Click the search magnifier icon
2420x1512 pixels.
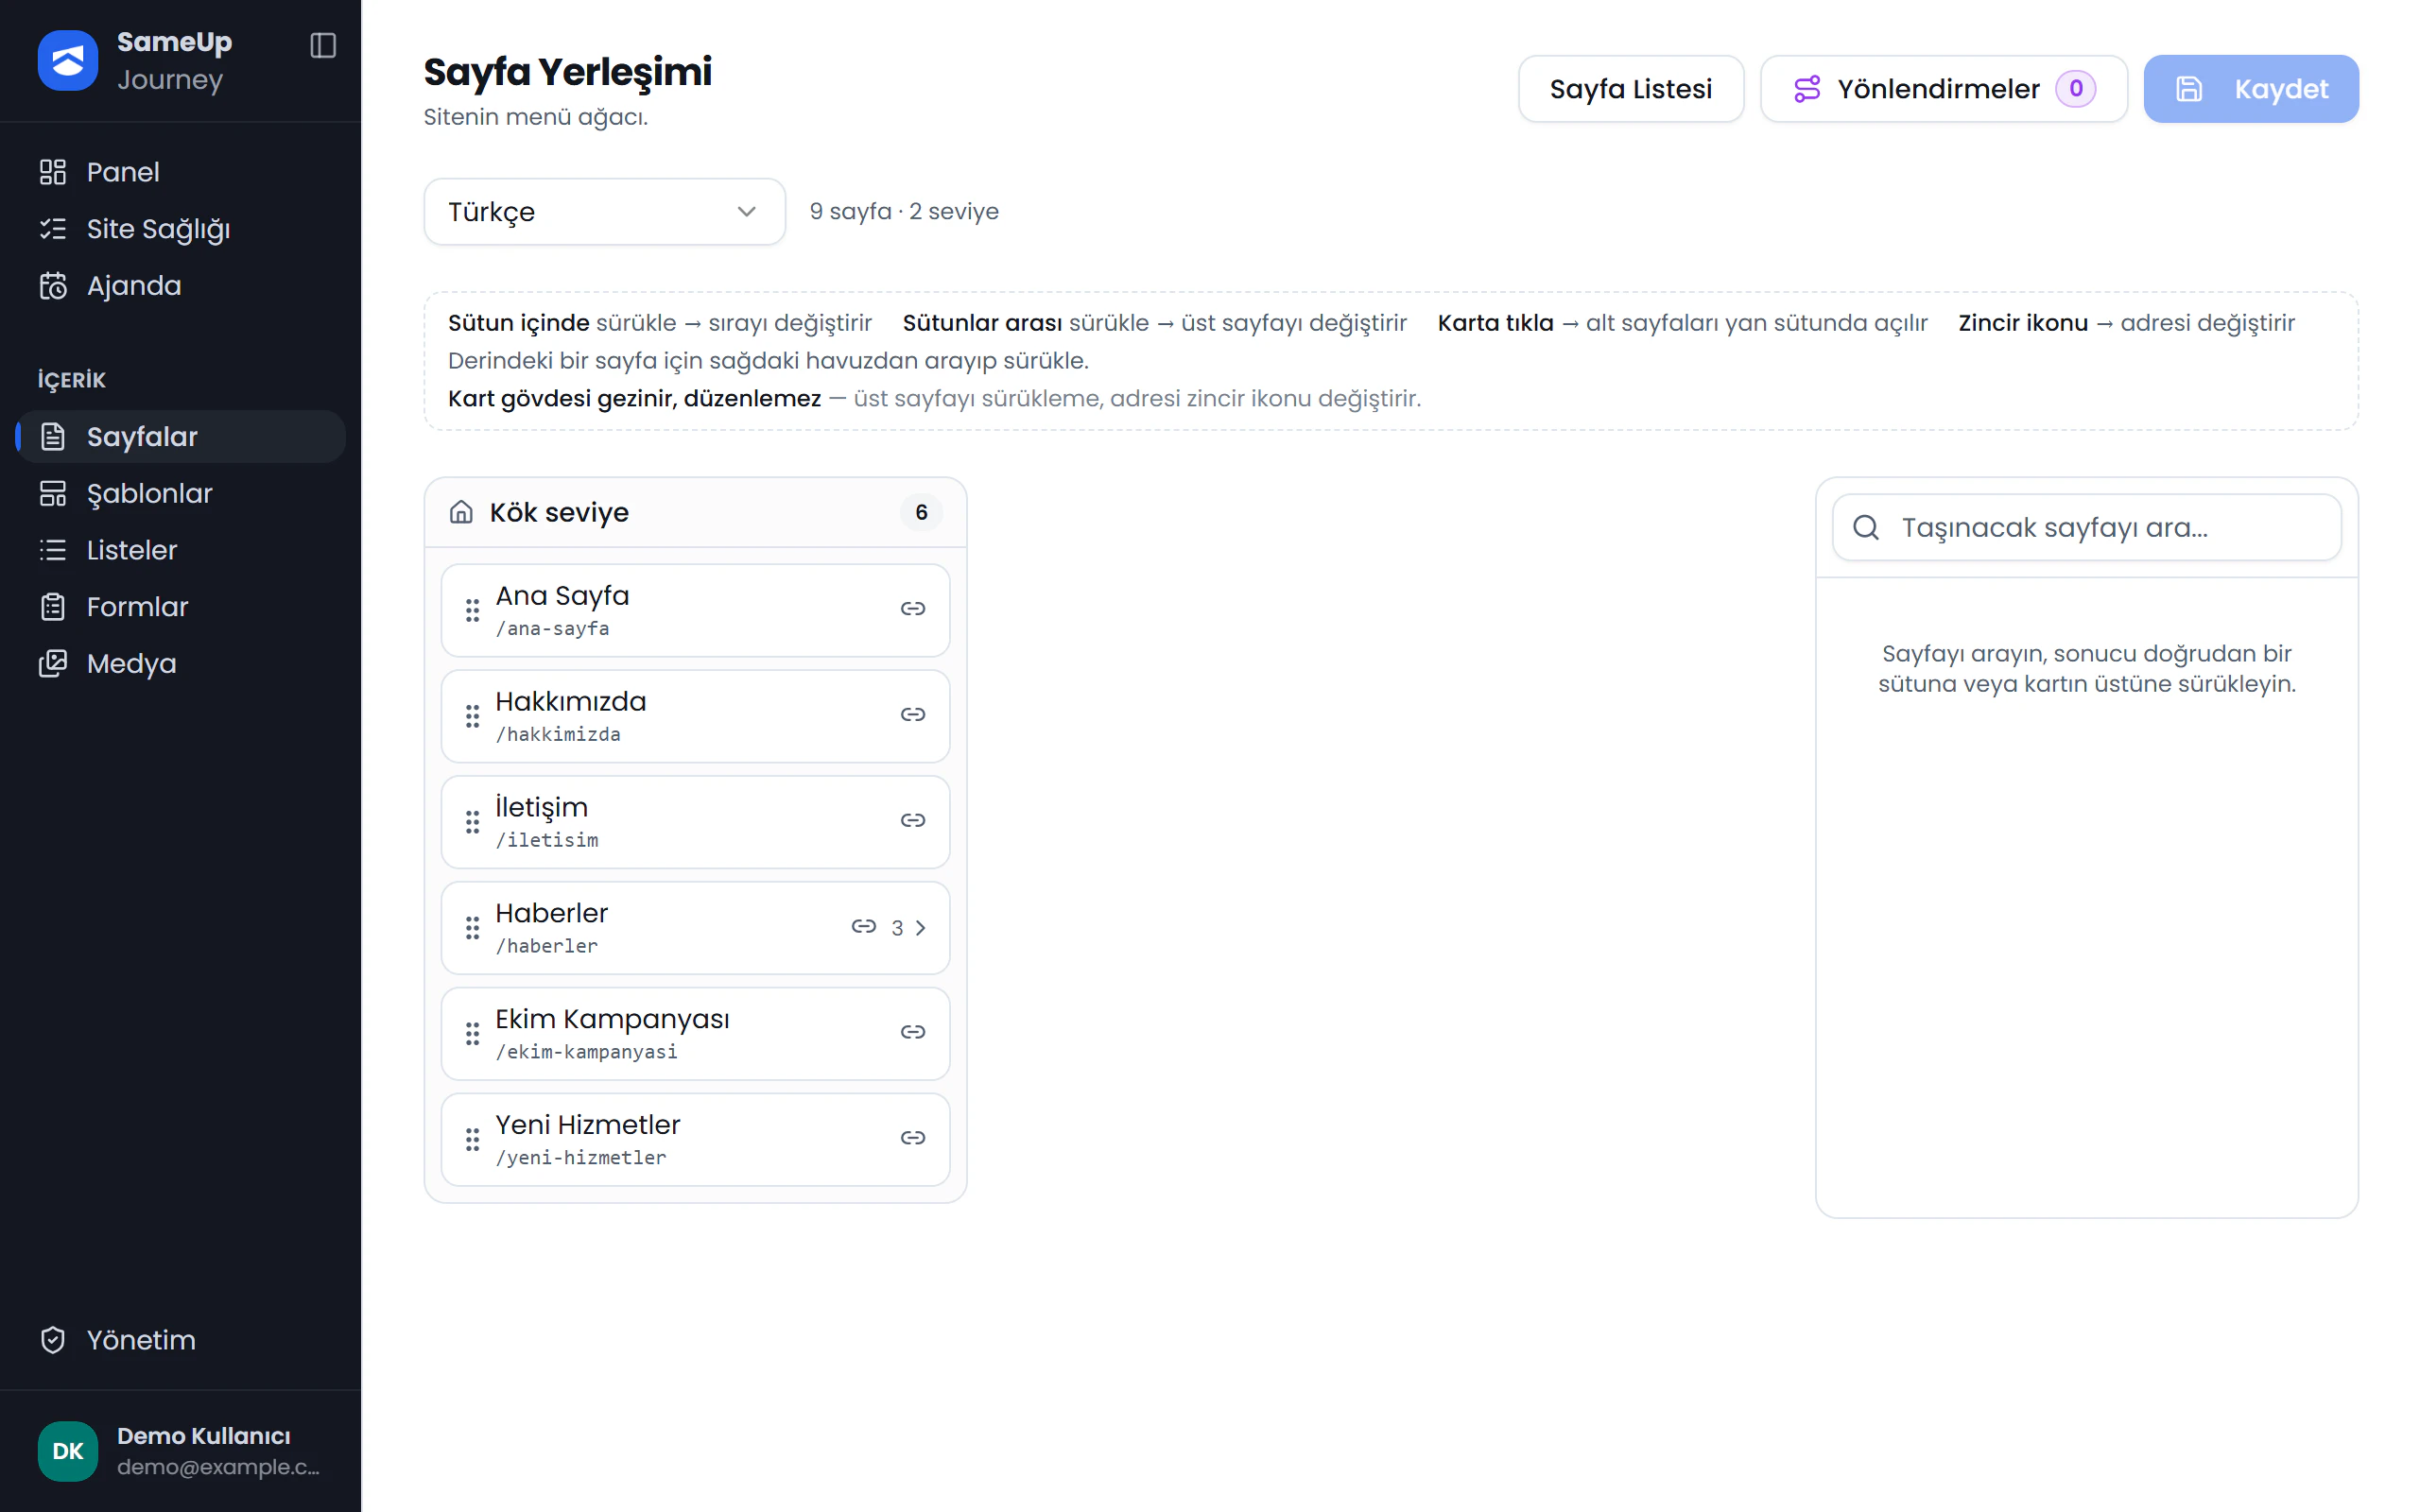[x=1866, y=527]
